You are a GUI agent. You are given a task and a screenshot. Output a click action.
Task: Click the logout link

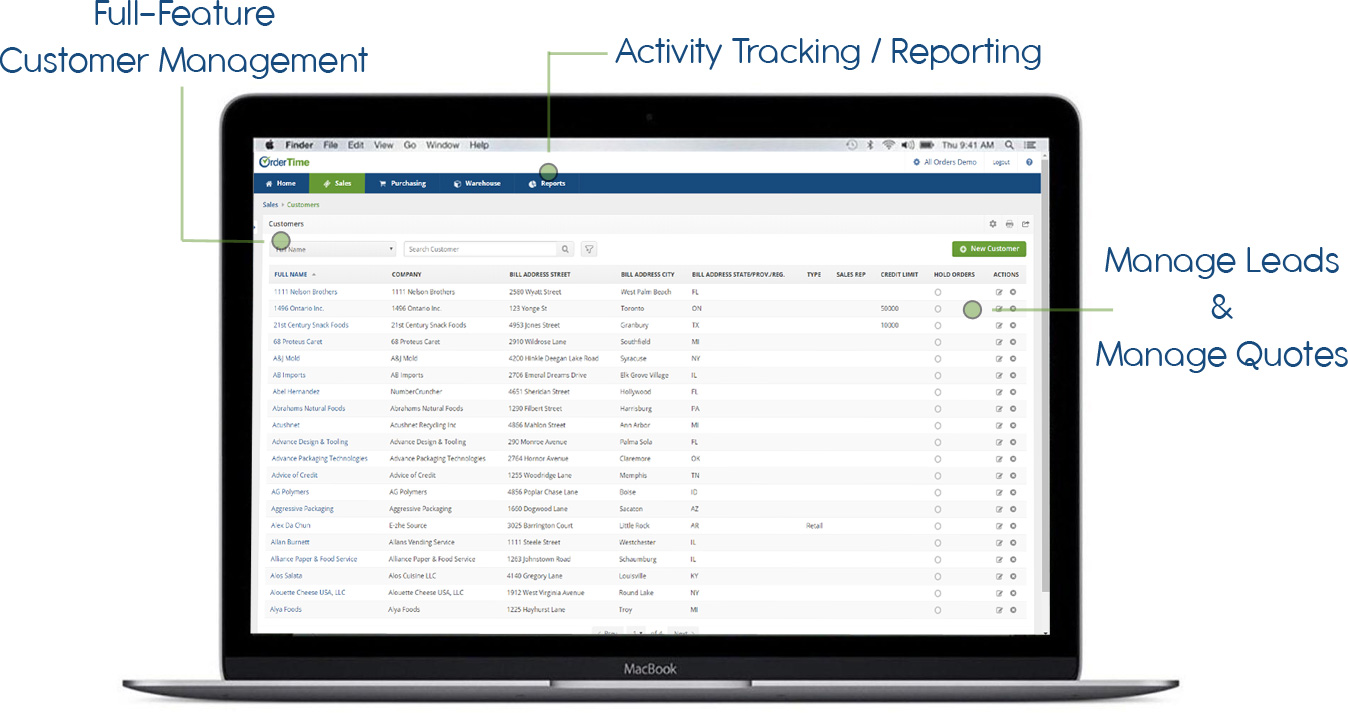point(1001,162)
